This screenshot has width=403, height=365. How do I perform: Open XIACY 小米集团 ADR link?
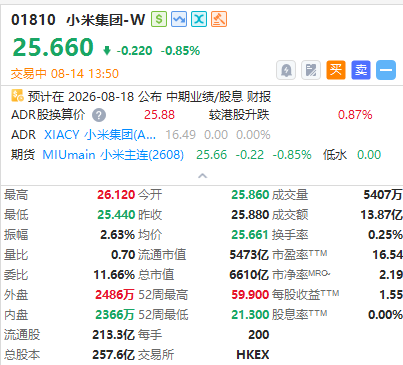tap(100, 135)
